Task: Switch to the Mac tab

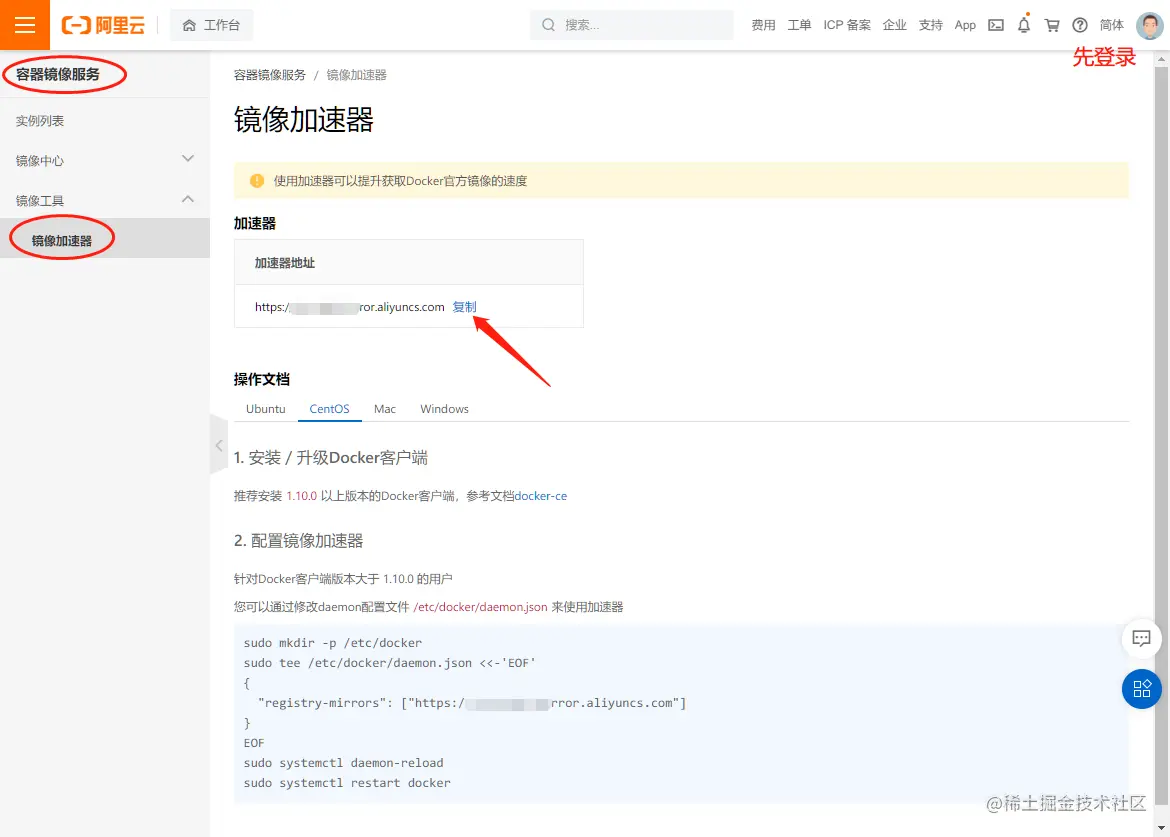Action: [384, 409]
